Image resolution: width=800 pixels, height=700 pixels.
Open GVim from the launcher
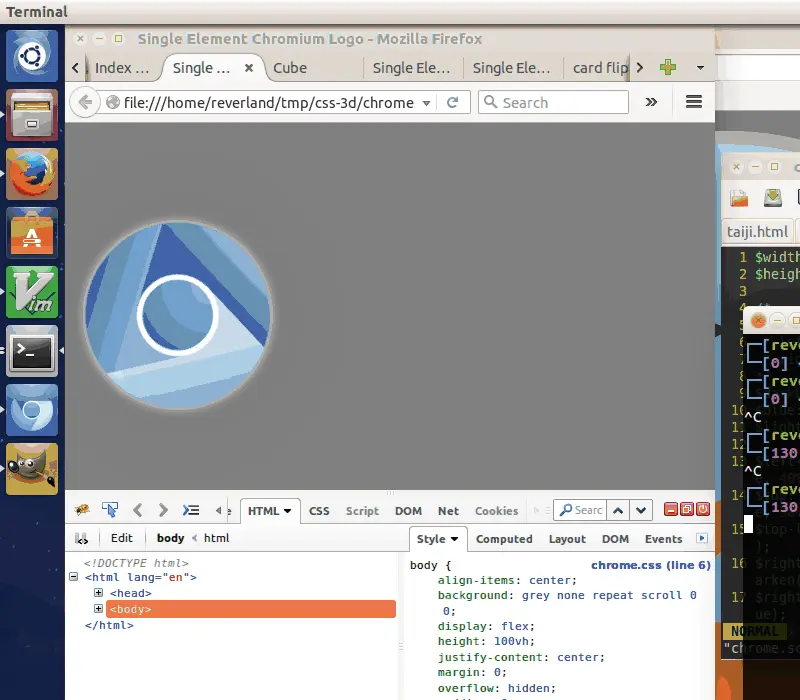(x=32, y=292)
